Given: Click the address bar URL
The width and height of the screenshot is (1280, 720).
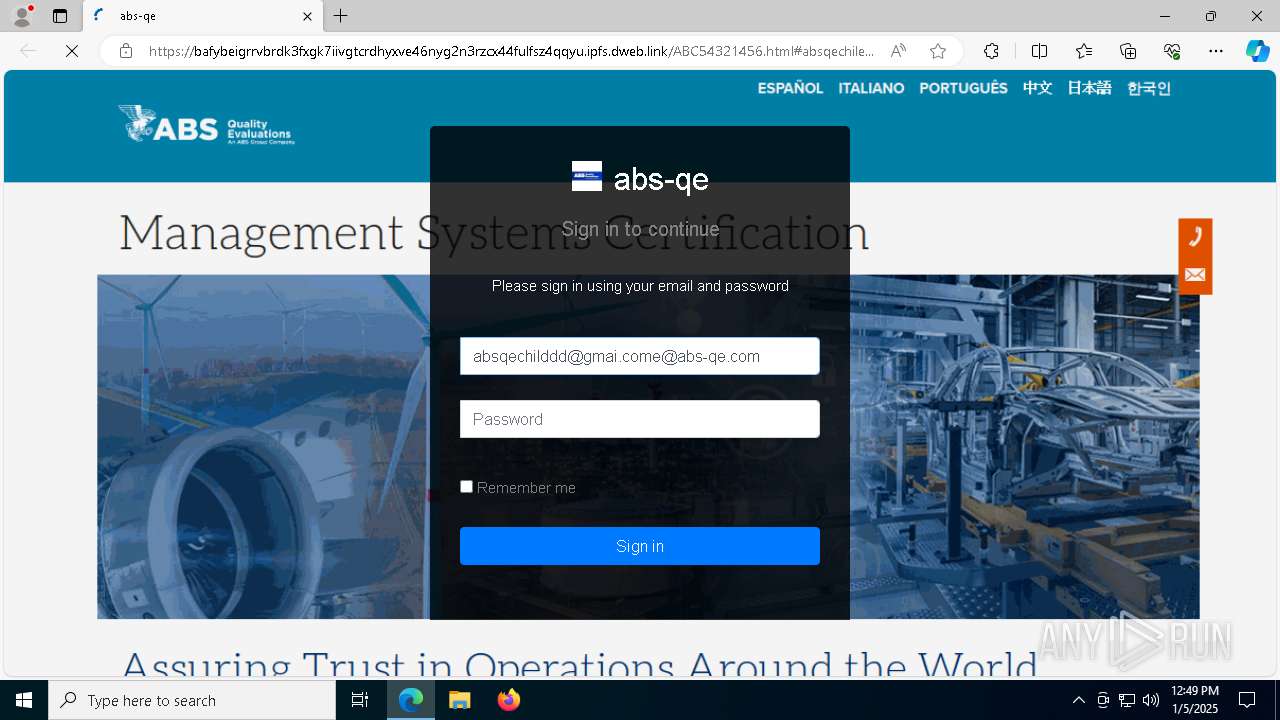Looking at the screenshot, I should coord(511,51).
